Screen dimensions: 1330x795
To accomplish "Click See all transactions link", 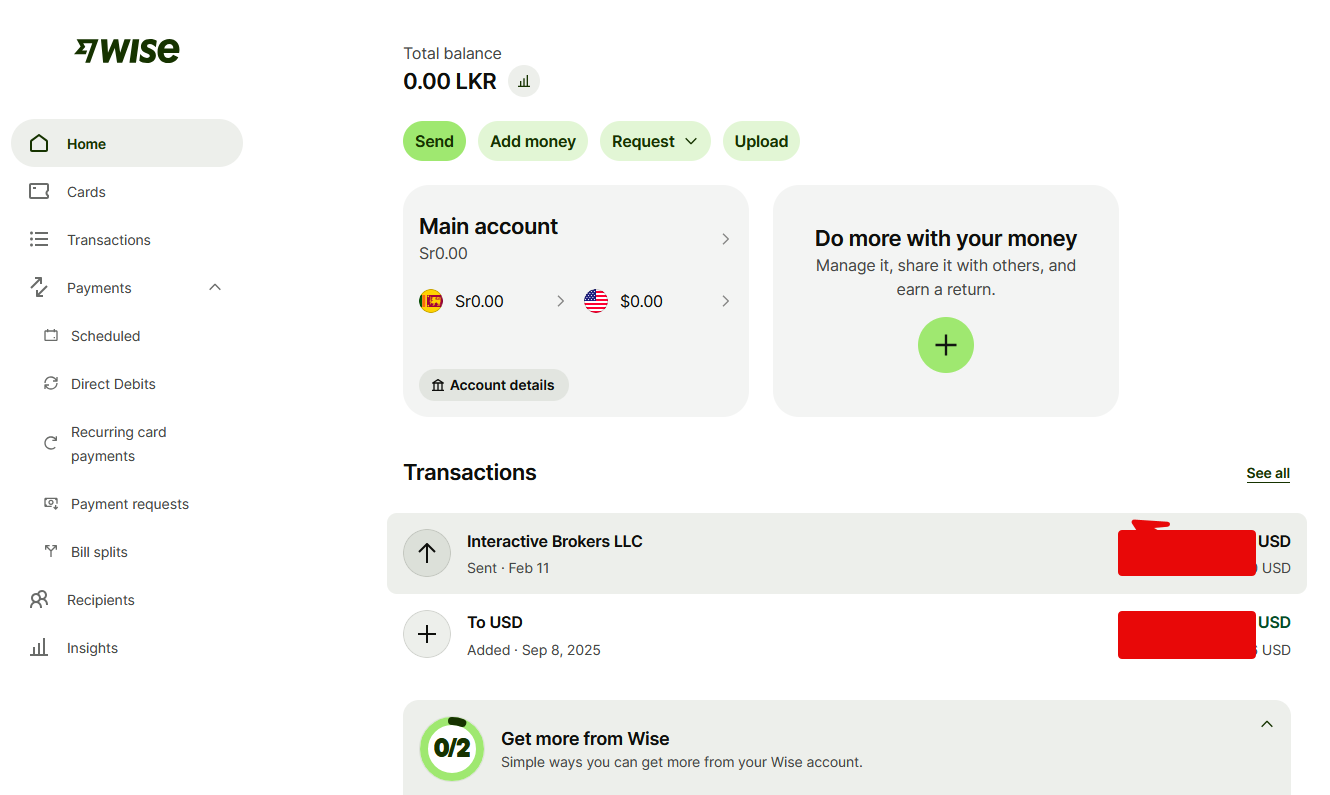I will tap(1268, 473).
